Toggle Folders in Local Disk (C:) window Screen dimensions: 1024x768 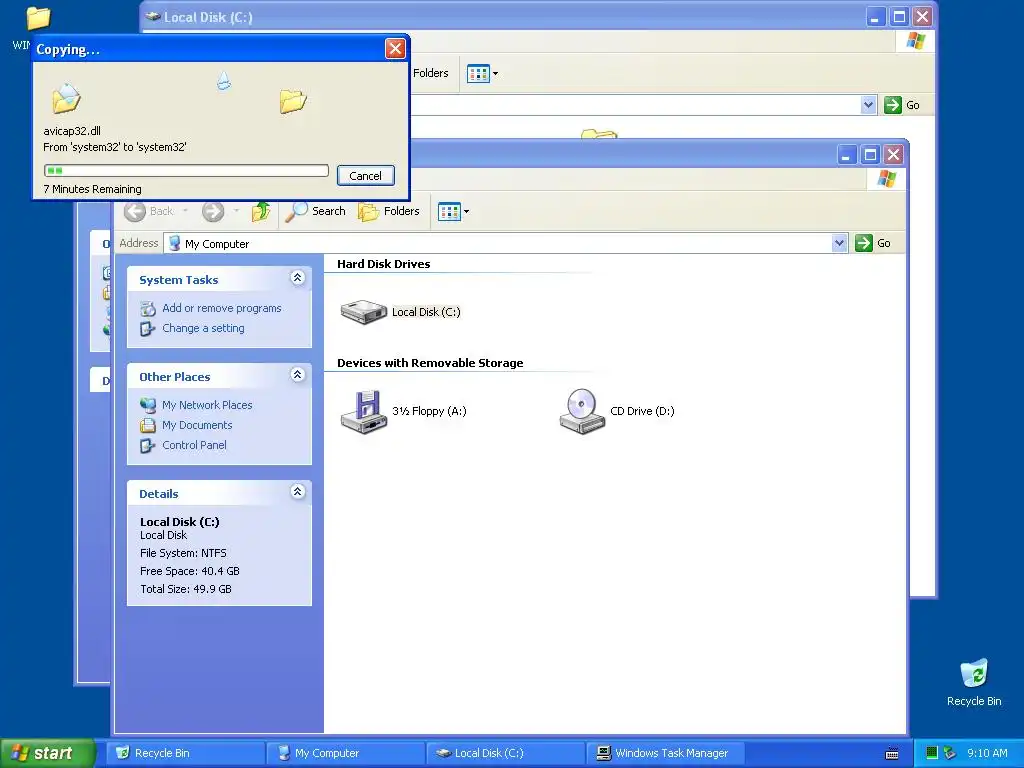tap(430, 73)
